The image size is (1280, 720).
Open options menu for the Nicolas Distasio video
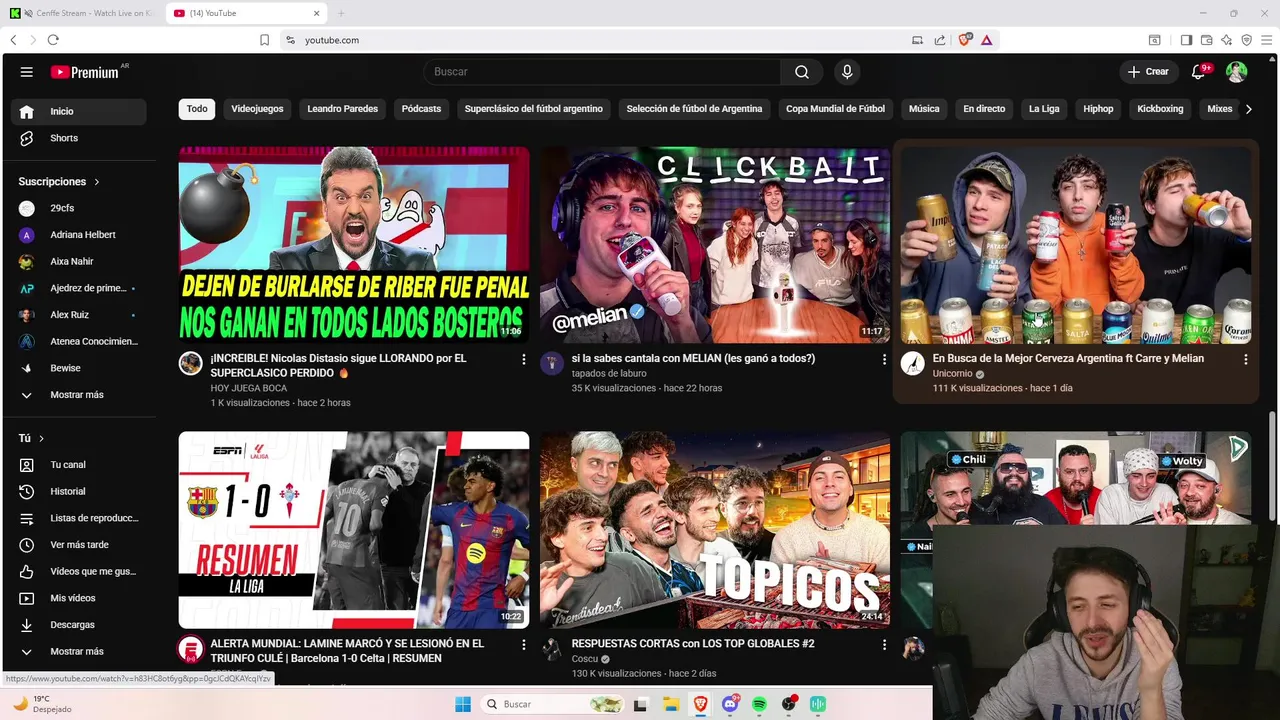[523, 359]
